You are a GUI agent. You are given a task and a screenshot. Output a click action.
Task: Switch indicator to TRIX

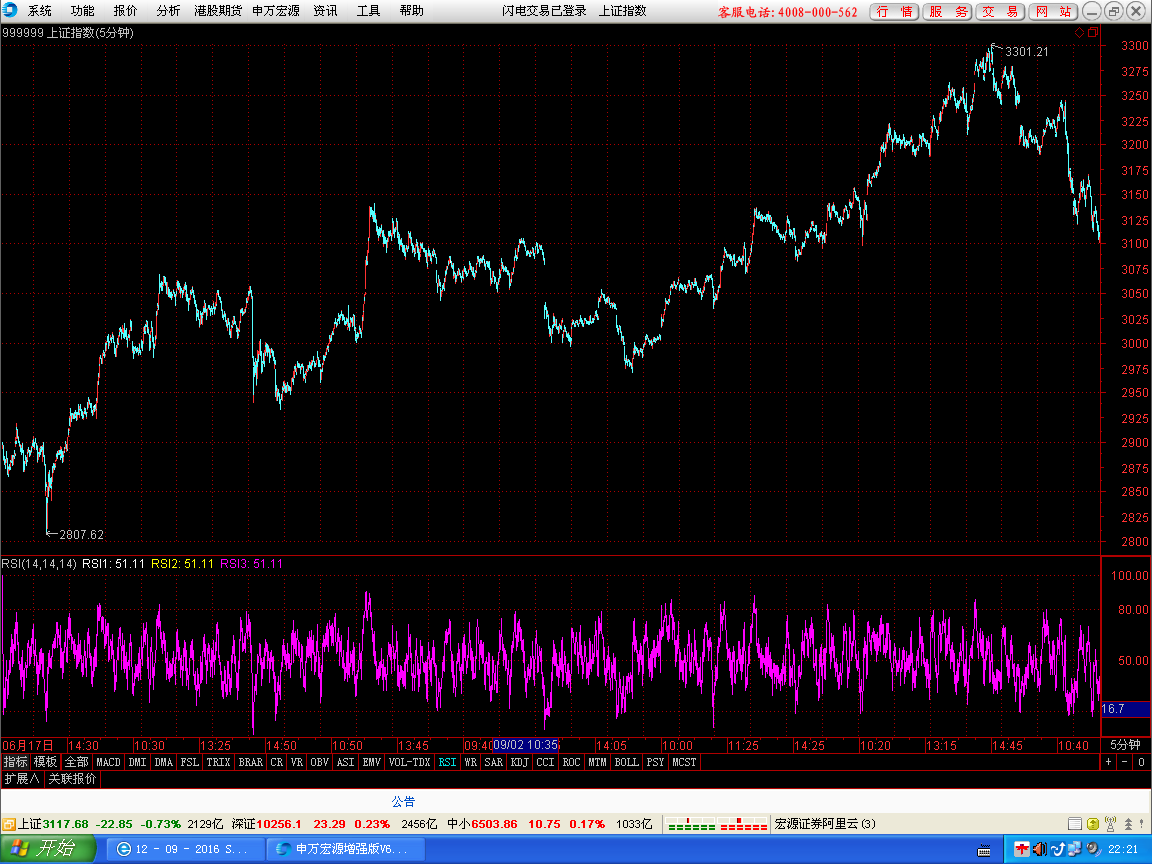click(x=218, y=762)
